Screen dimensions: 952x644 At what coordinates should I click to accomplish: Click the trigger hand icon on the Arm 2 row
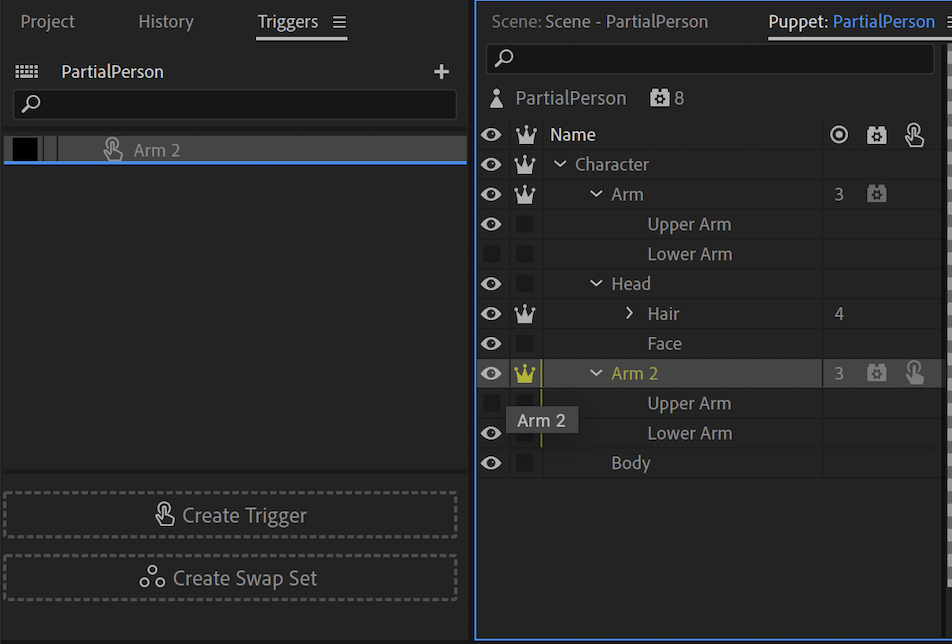[915, 372]
